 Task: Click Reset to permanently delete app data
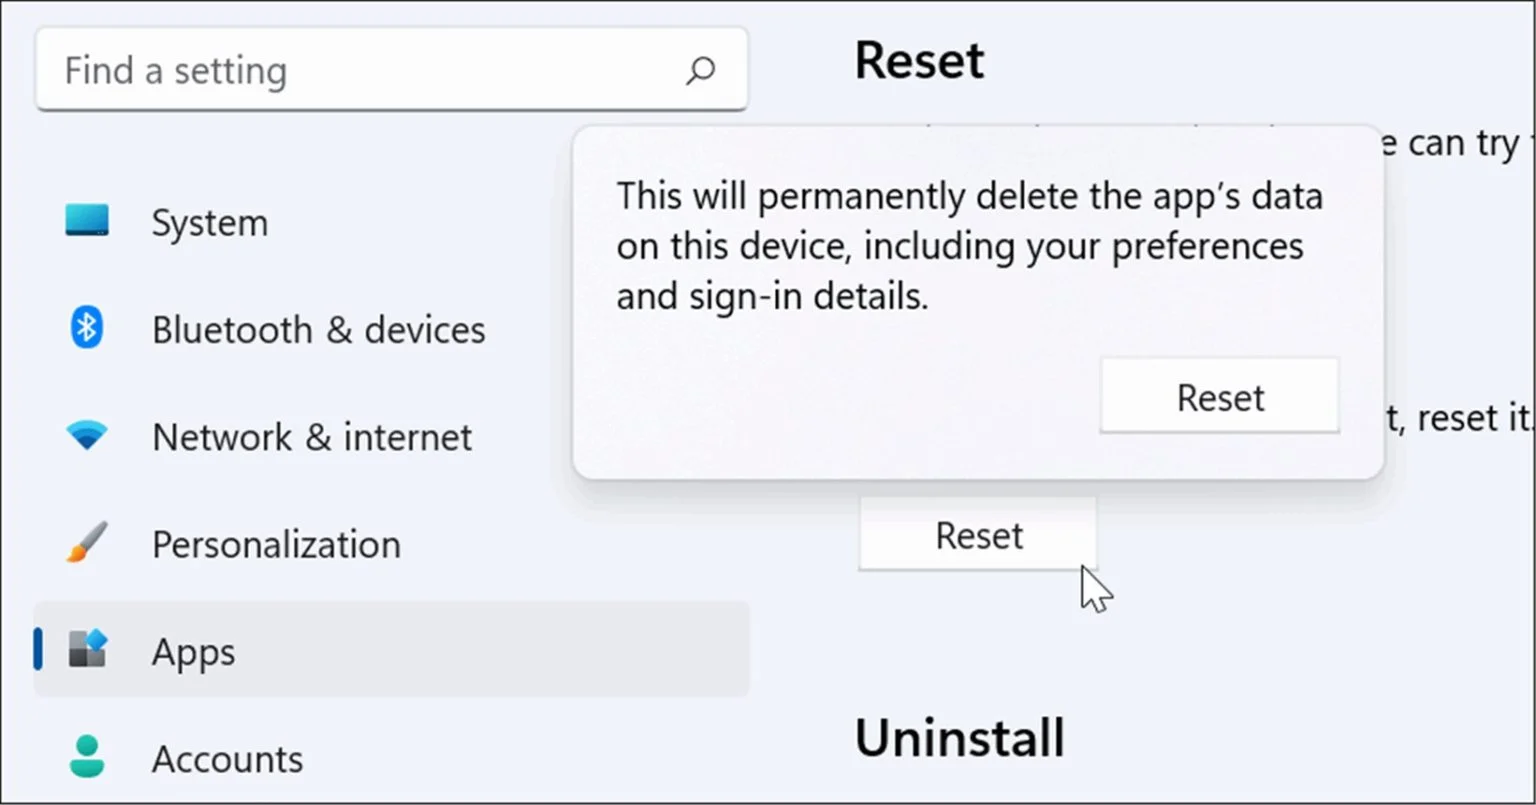tap(1219, 396)
